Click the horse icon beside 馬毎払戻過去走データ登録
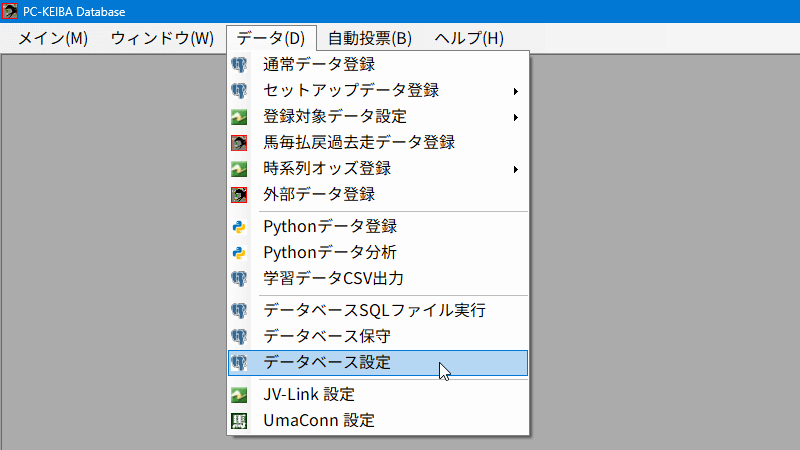 click(x=239, y=143)
